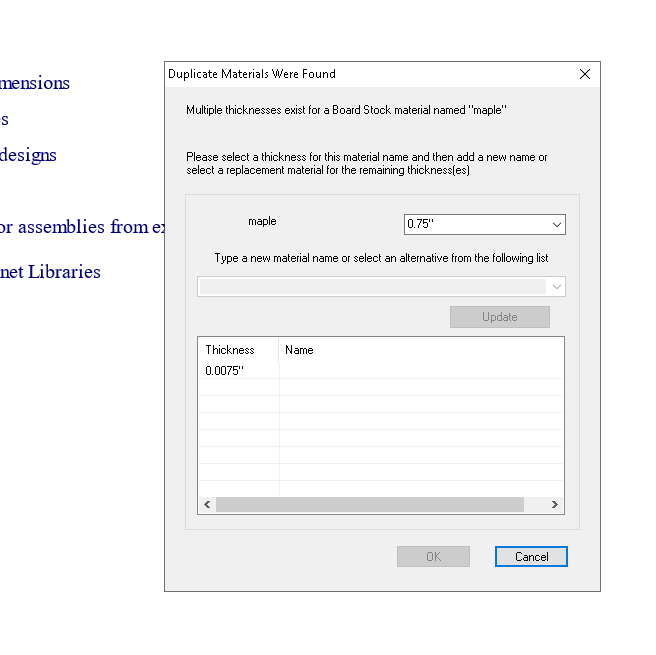Open the "or assemblies from ex" link

coord(82,227)
